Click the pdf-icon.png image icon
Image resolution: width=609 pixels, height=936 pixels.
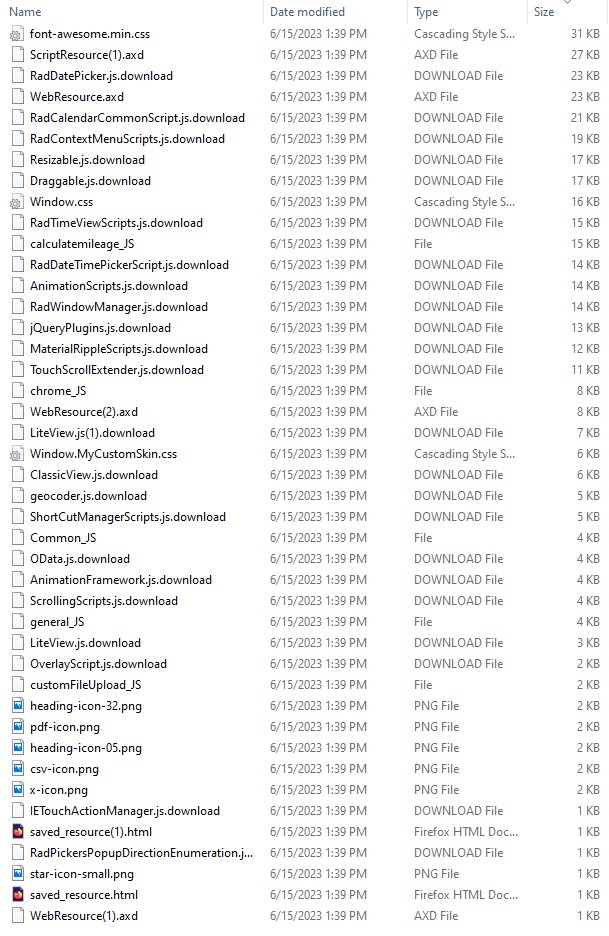(17, 727)
